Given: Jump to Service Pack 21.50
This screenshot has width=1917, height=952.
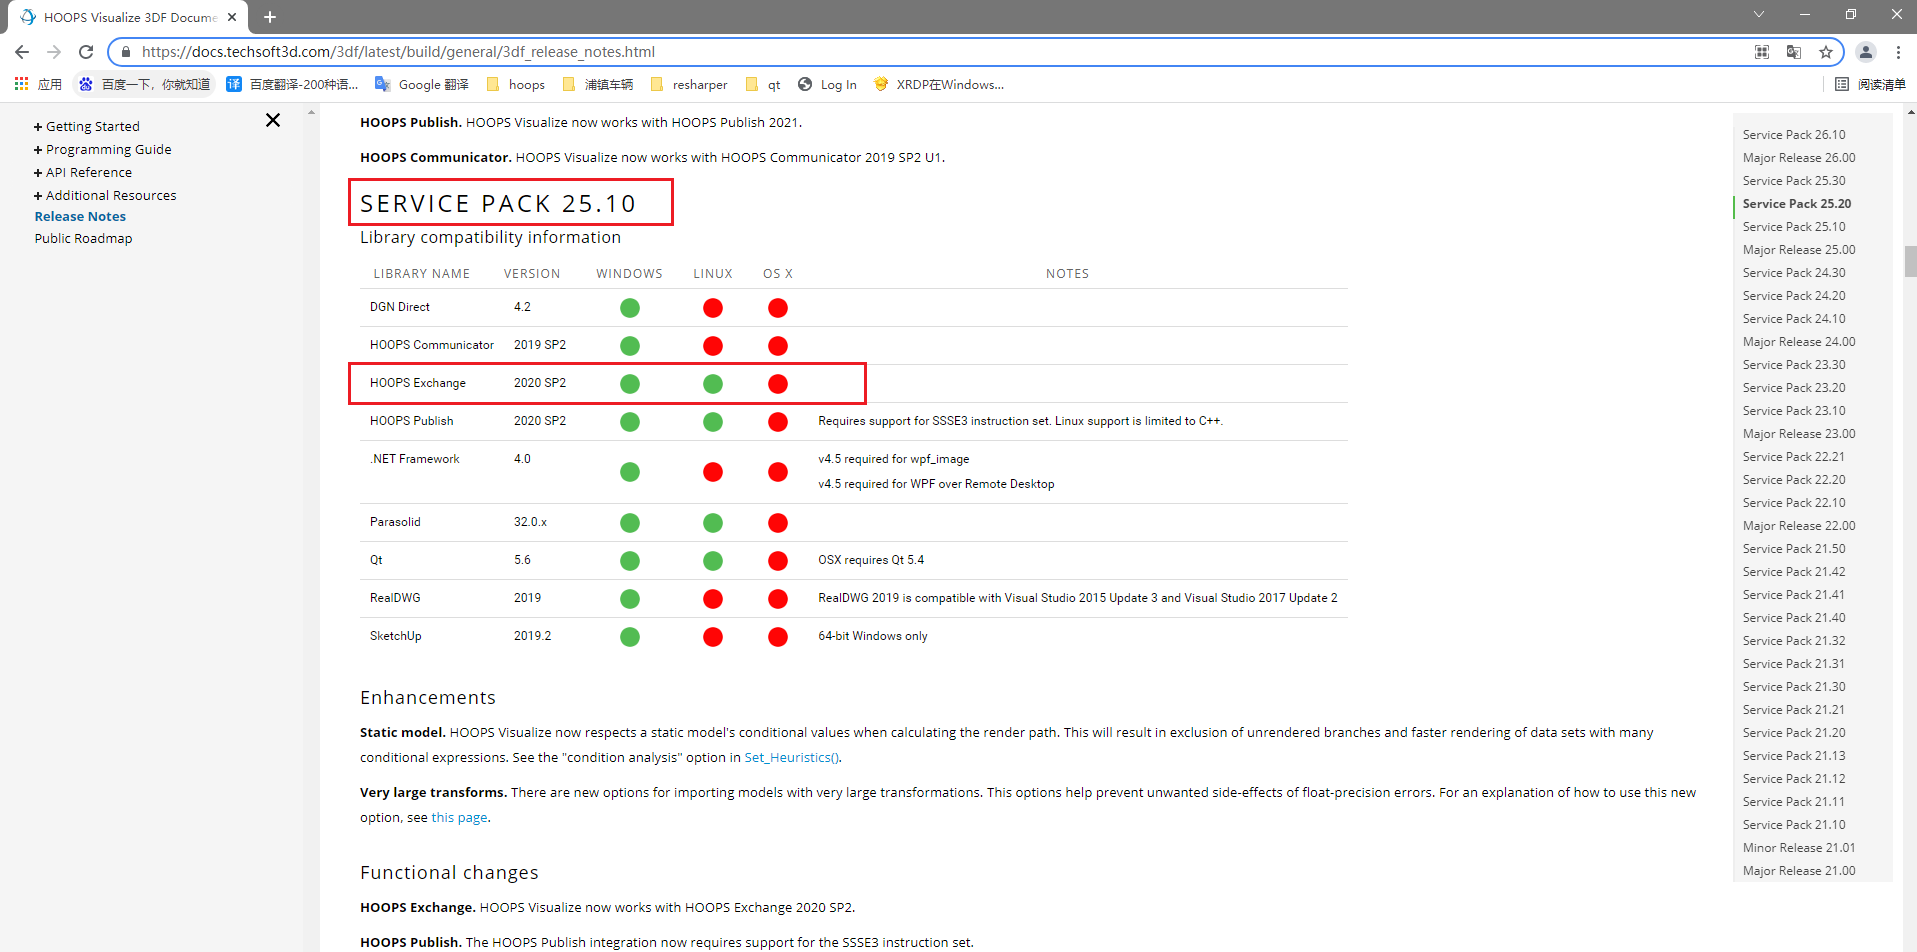Looking at the screenshot, I should [1794, 549].
